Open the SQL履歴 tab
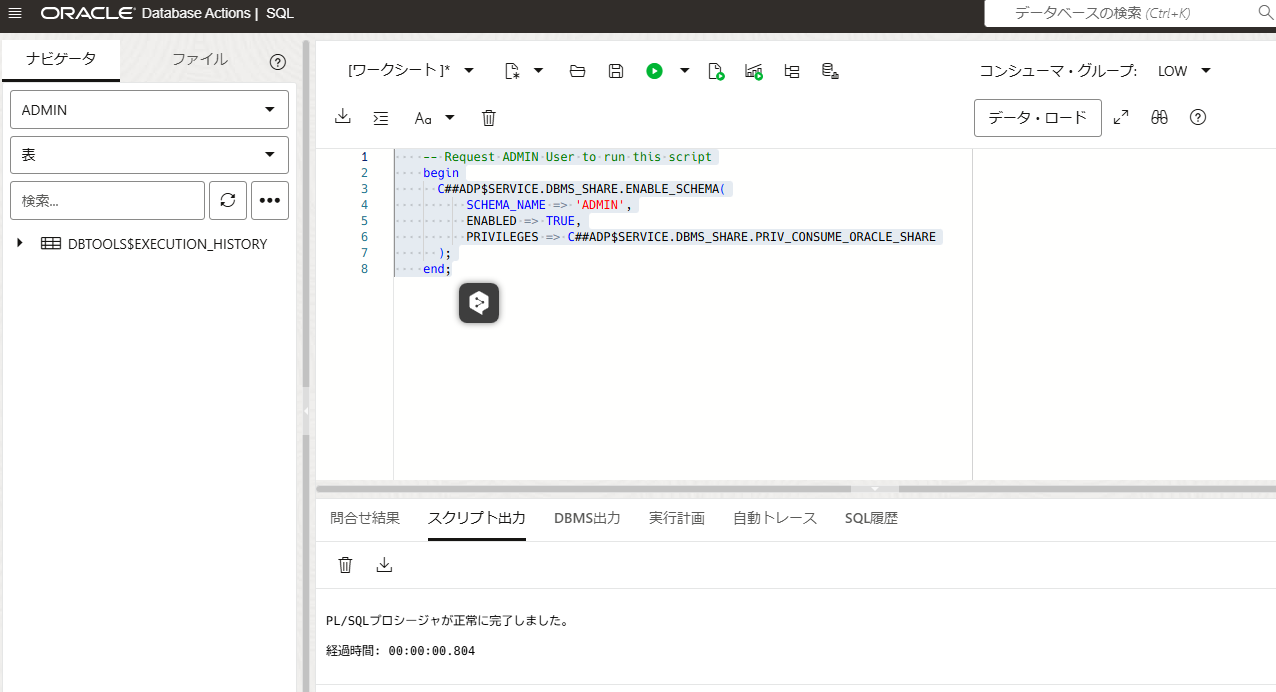 871,518
